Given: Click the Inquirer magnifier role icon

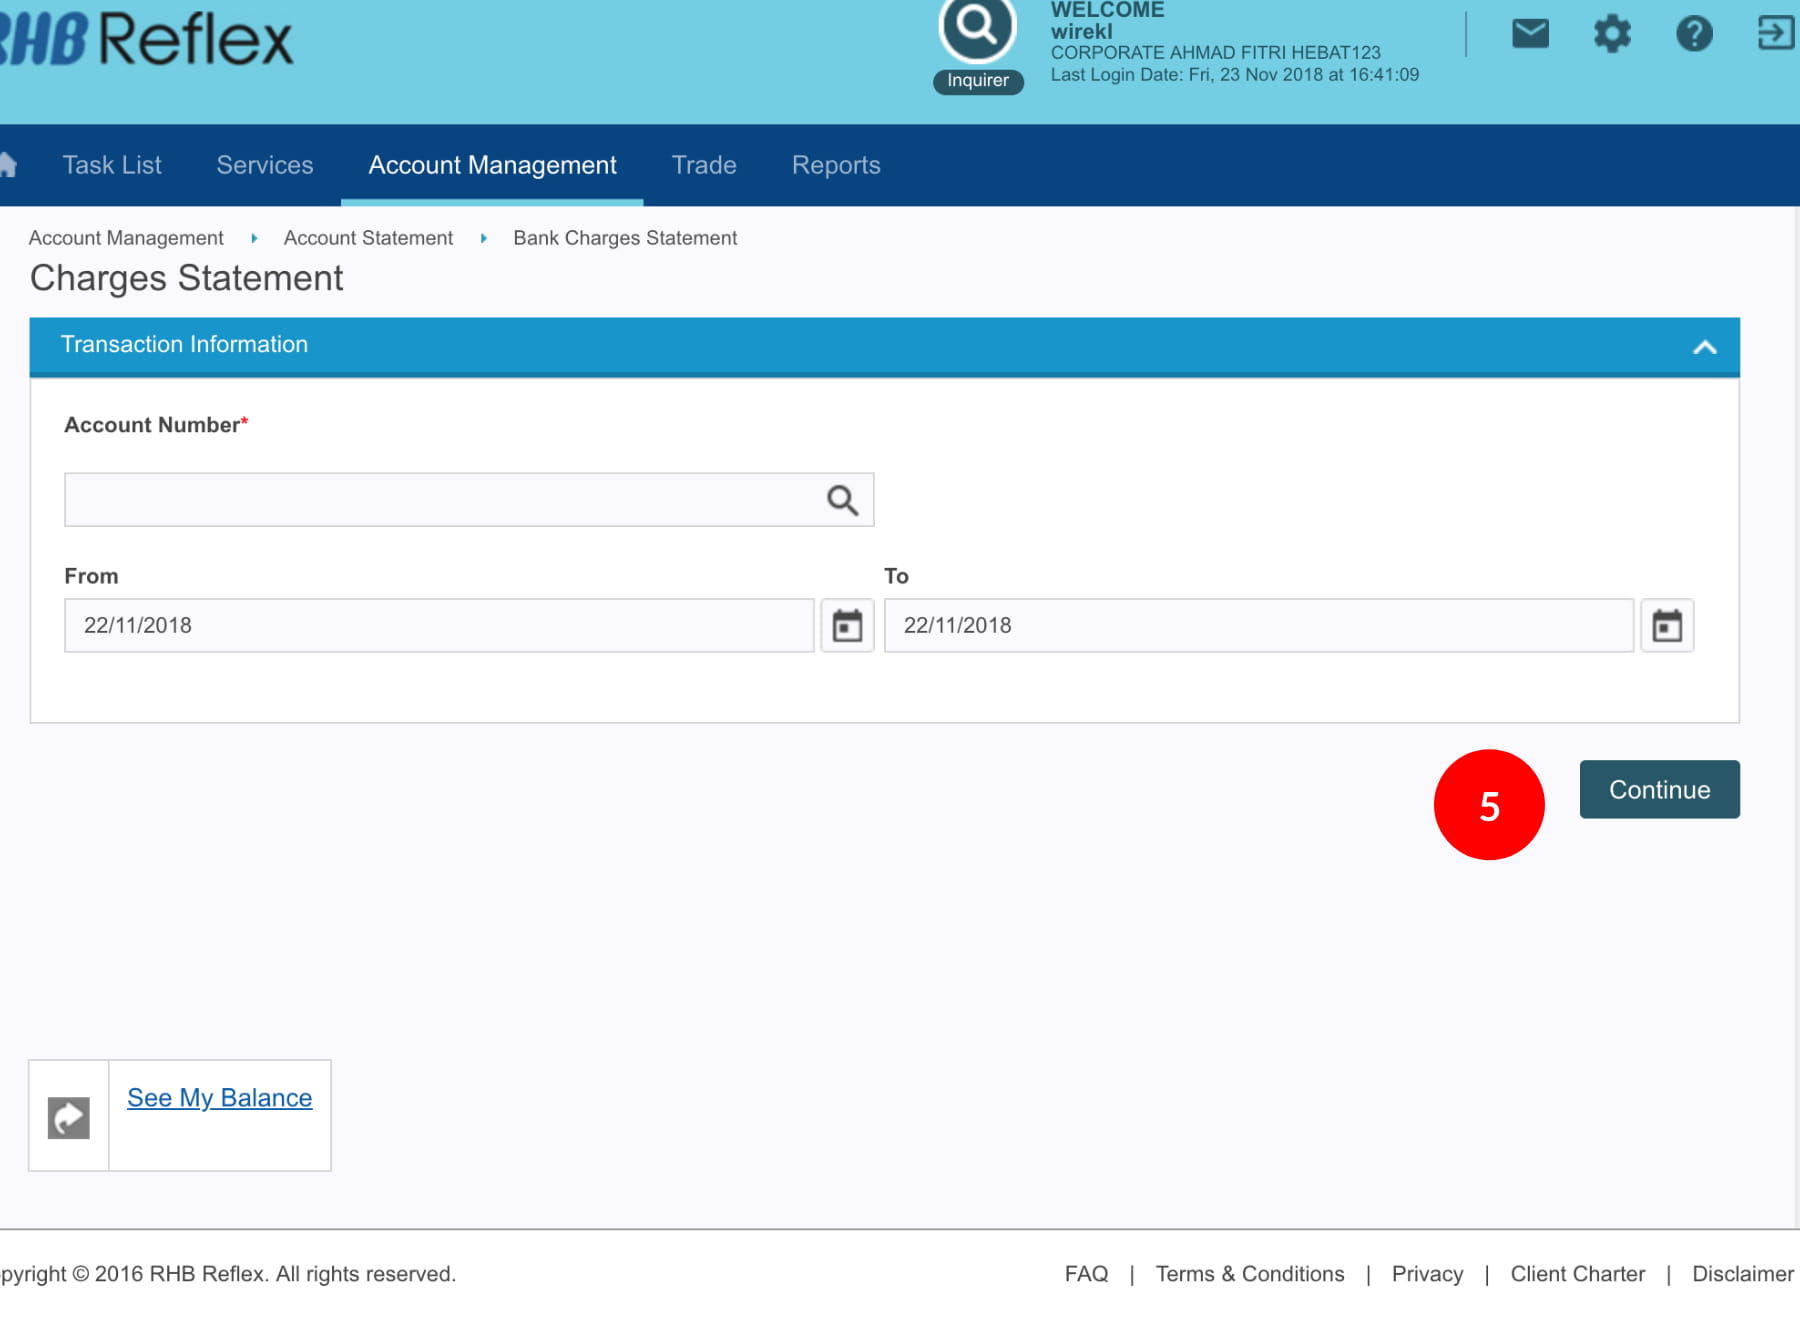Looking at the screenshot, I should point(977,28).
